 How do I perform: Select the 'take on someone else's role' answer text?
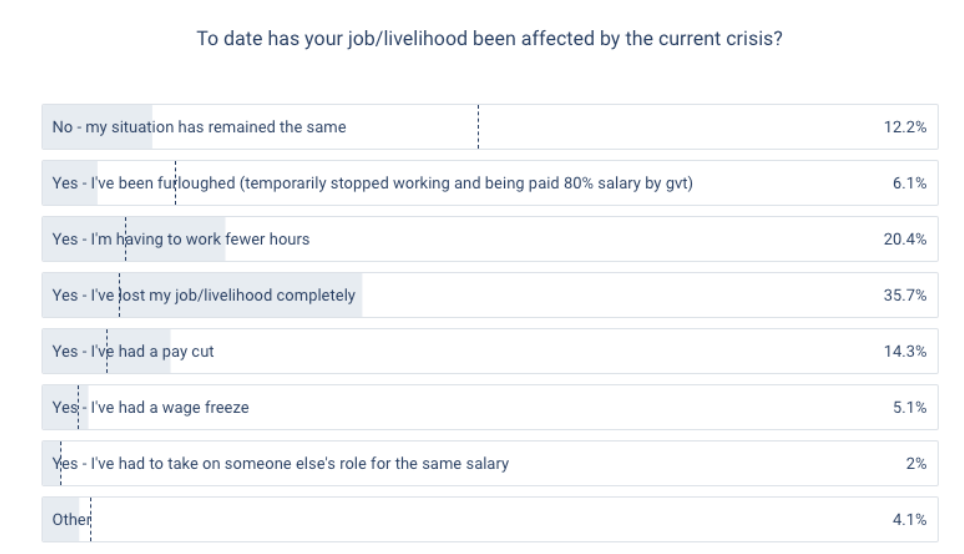coord(280,463)
